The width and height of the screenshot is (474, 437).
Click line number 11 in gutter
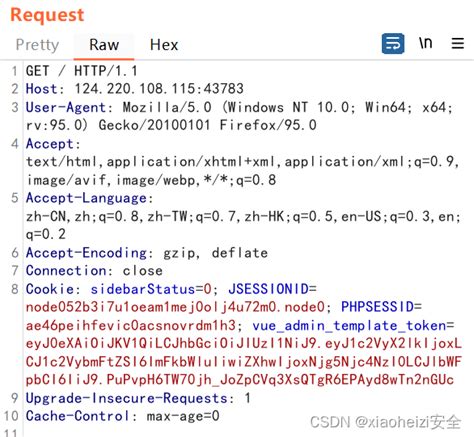10,433
